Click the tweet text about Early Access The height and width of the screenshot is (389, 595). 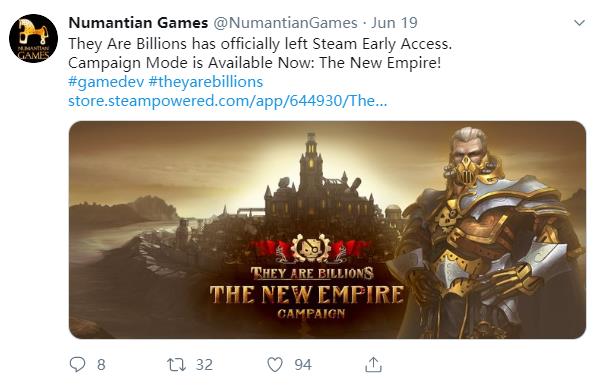(260, 44)
